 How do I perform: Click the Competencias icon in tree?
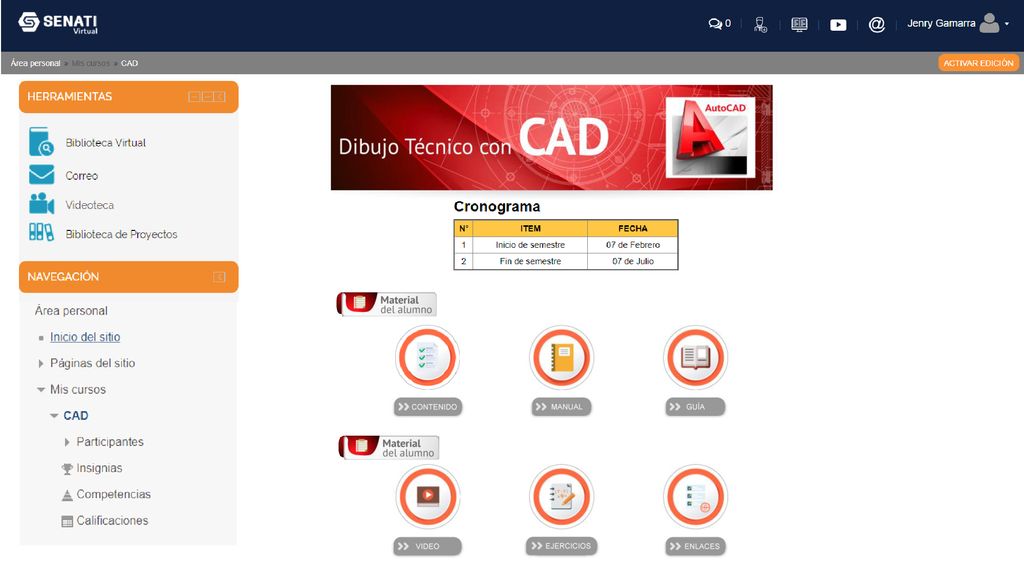[67, 495]
